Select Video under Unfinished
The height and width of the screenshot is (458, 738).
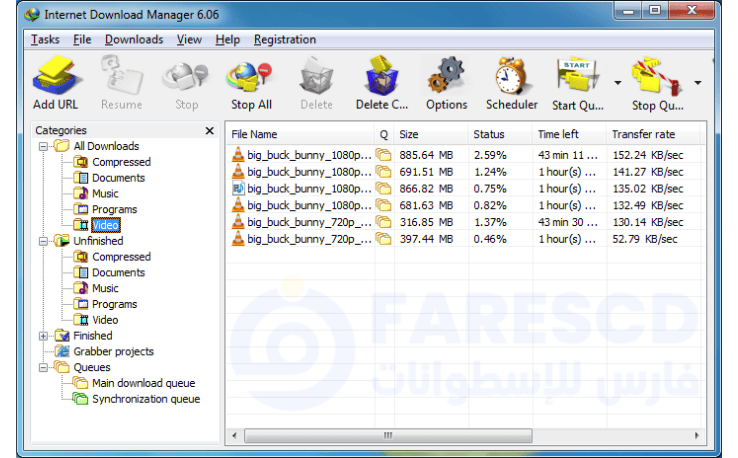105,320
